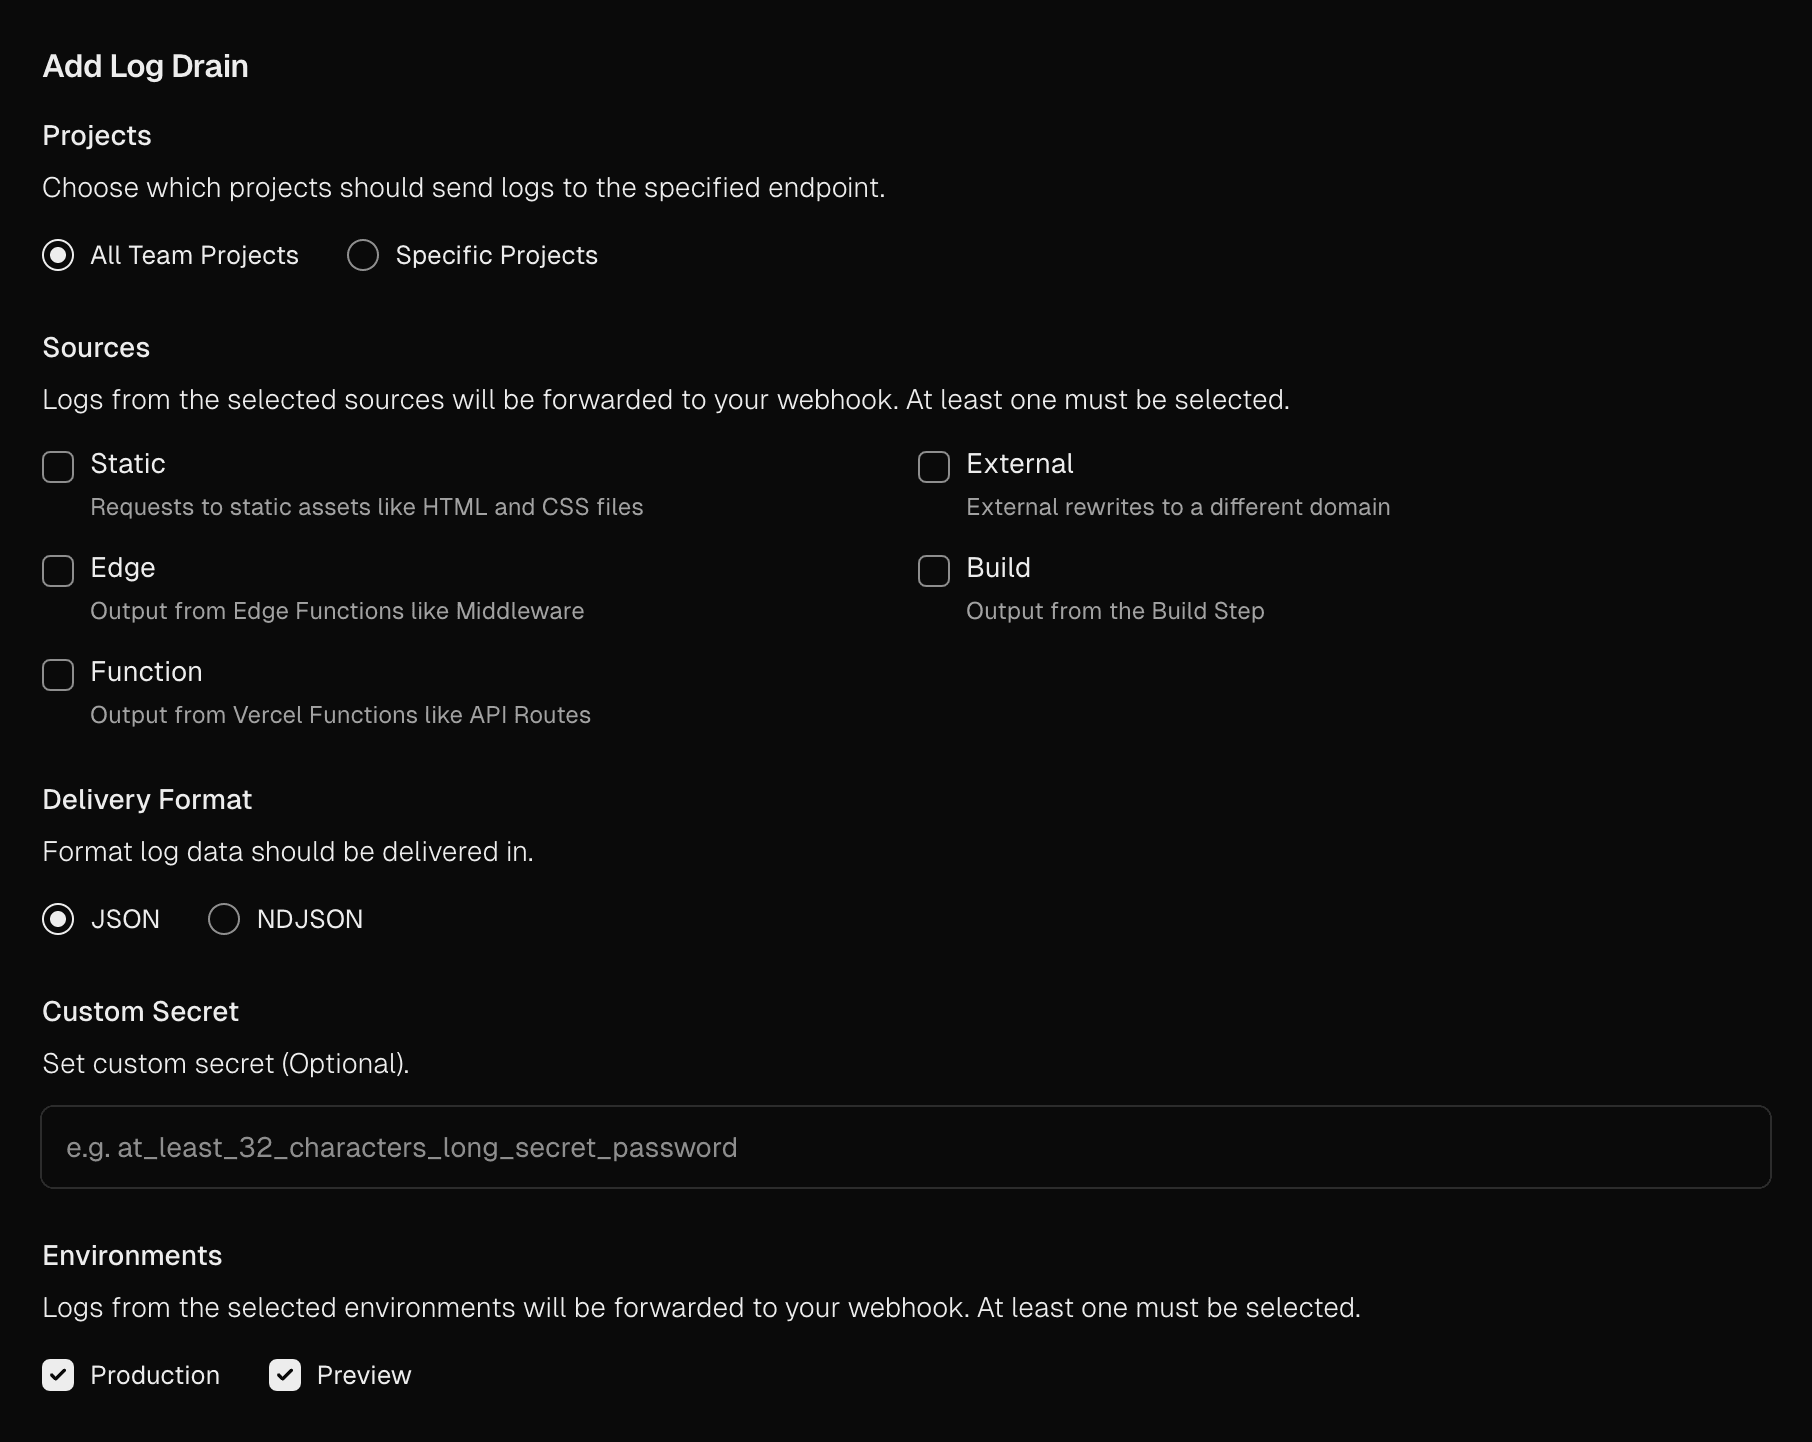Image resolution: width=1812 pixels, height=1442 pixels.
Task: Tick the Edge source checkbox
Action: pos(58,571)
